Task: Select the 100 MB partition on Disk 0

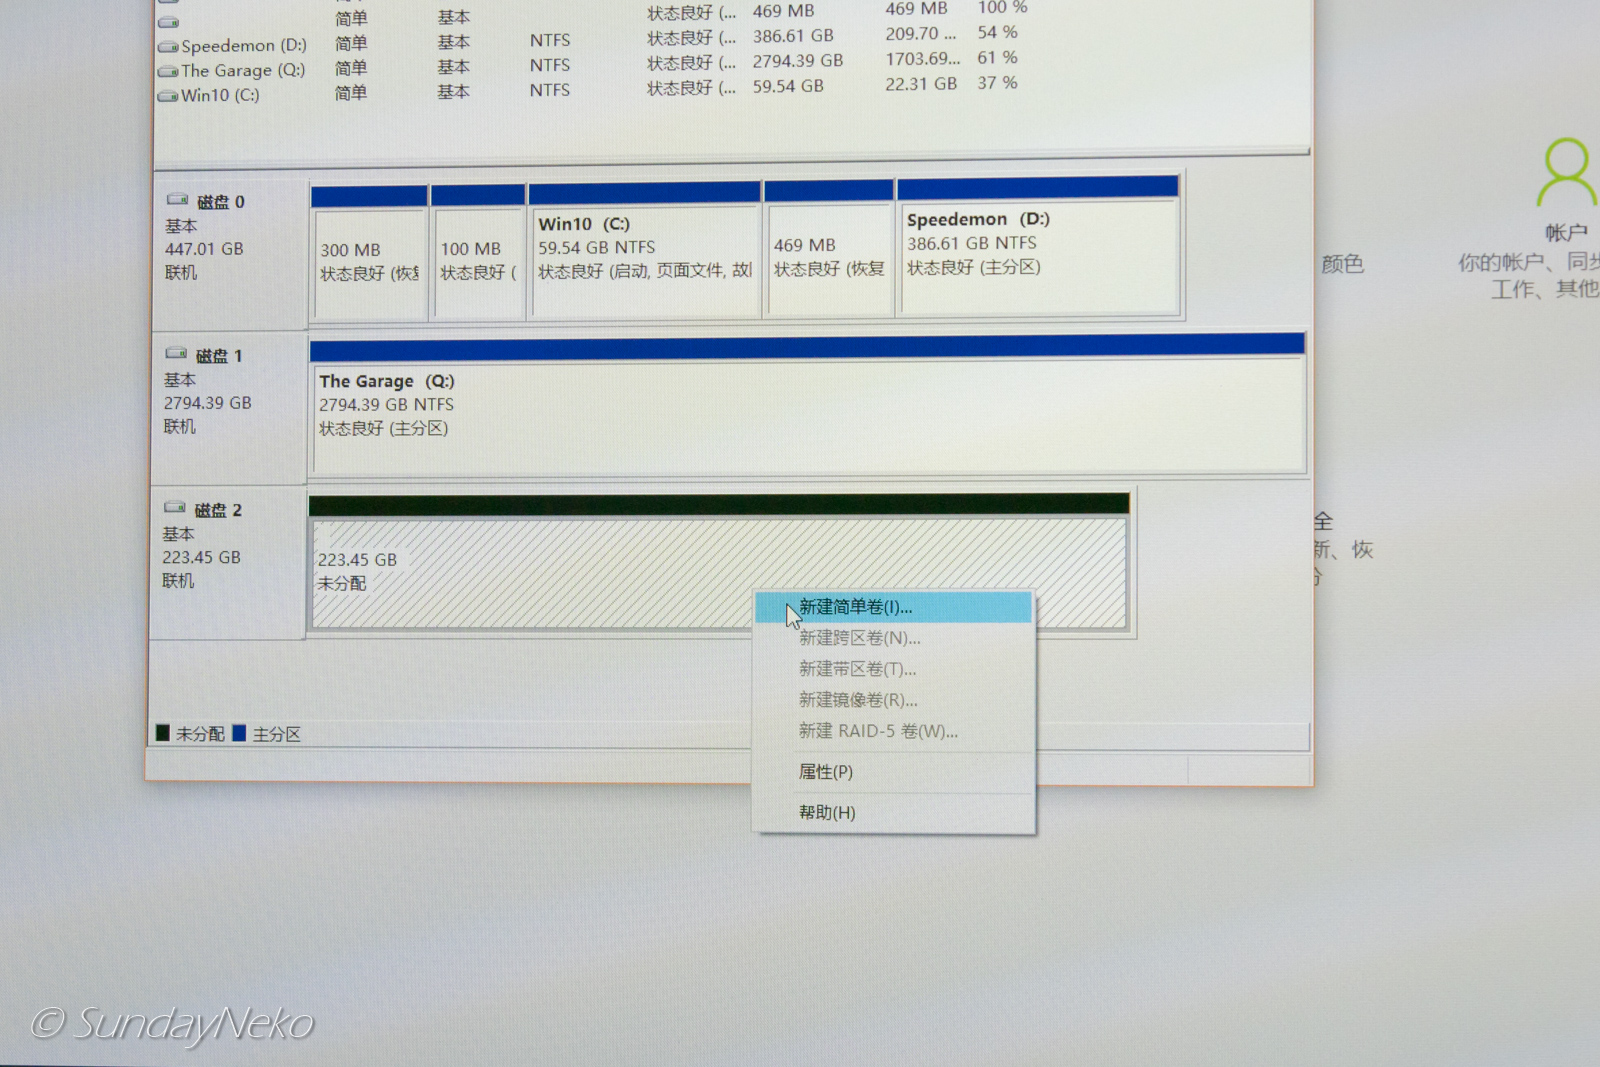Action: (x=478, y=263)
